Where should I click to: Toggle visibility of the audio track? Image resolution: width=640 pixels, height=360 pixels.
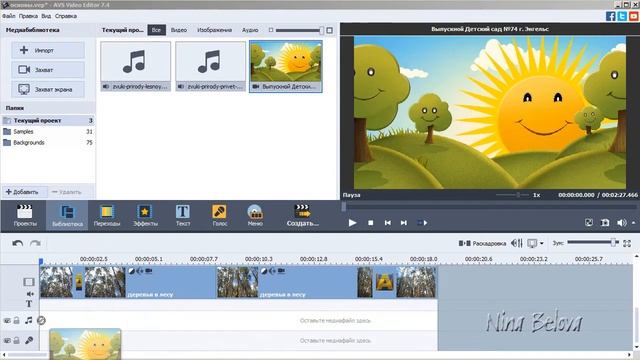click(x=7, y=321)
